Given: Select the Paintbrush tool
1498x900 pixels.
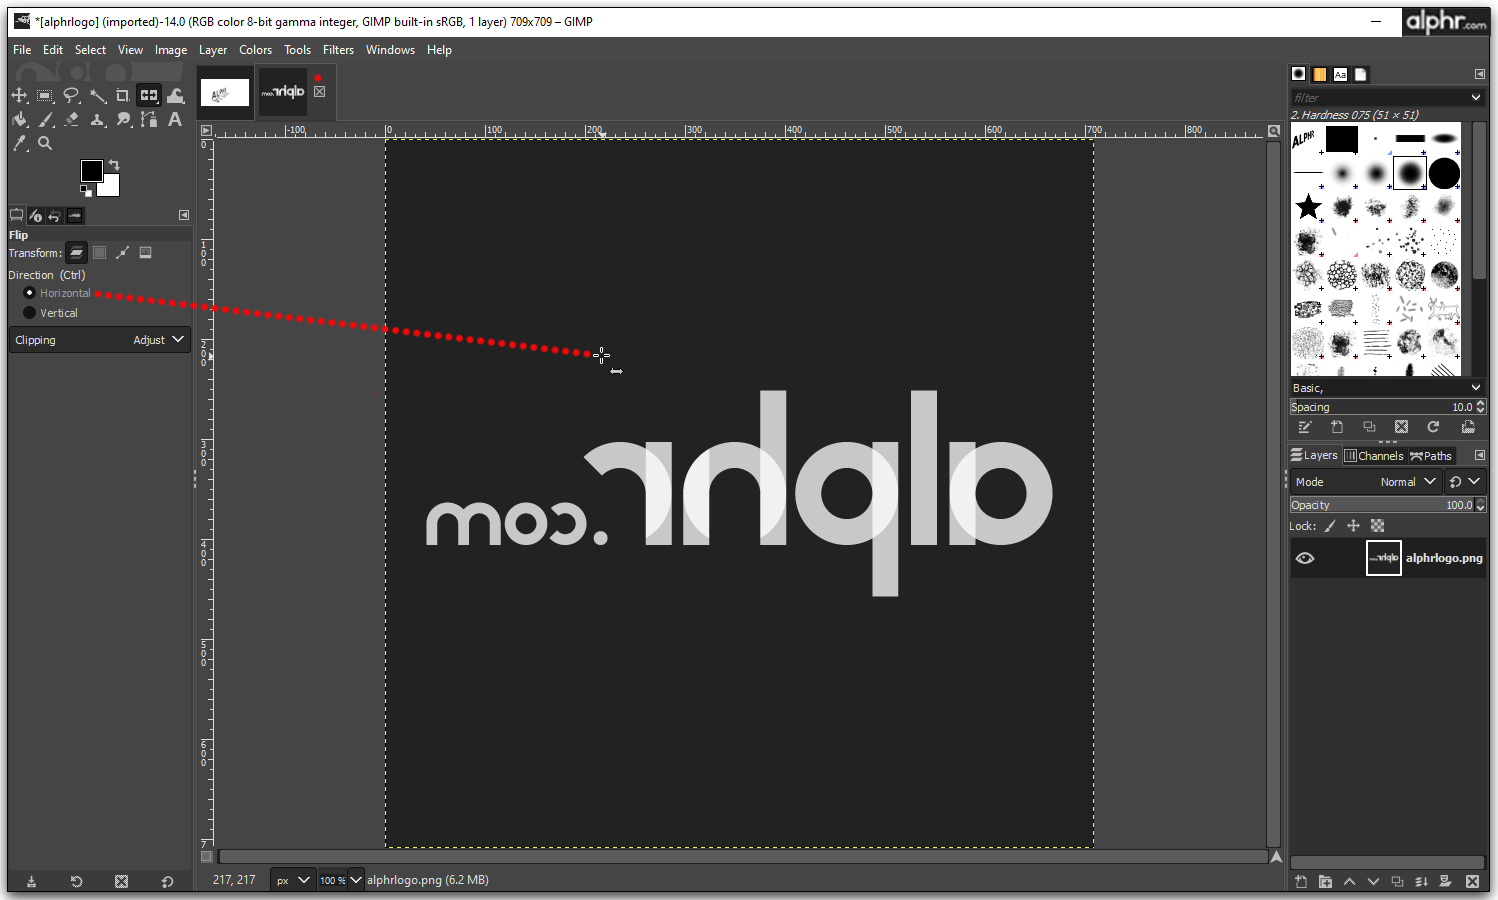Looking at the screenshot, I should [x=45, y=119].
